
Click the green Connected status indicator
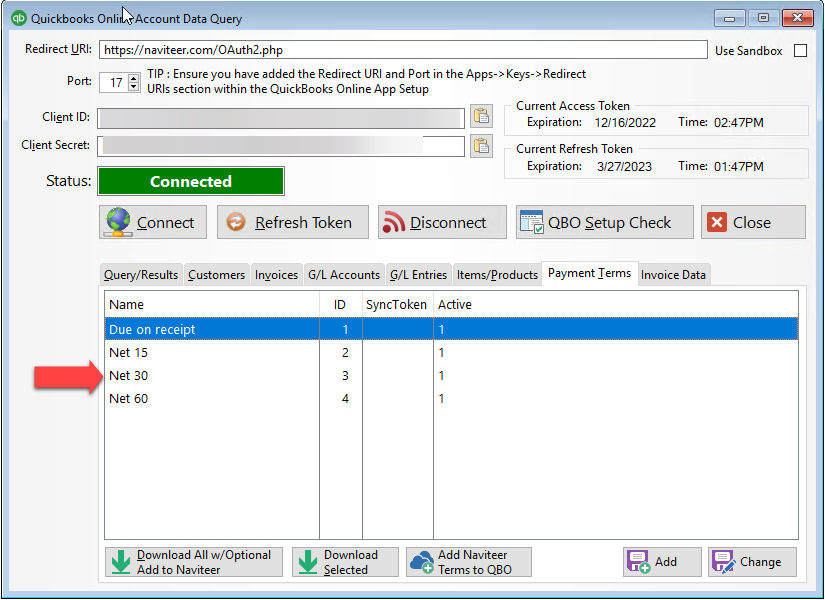[191, 181]
